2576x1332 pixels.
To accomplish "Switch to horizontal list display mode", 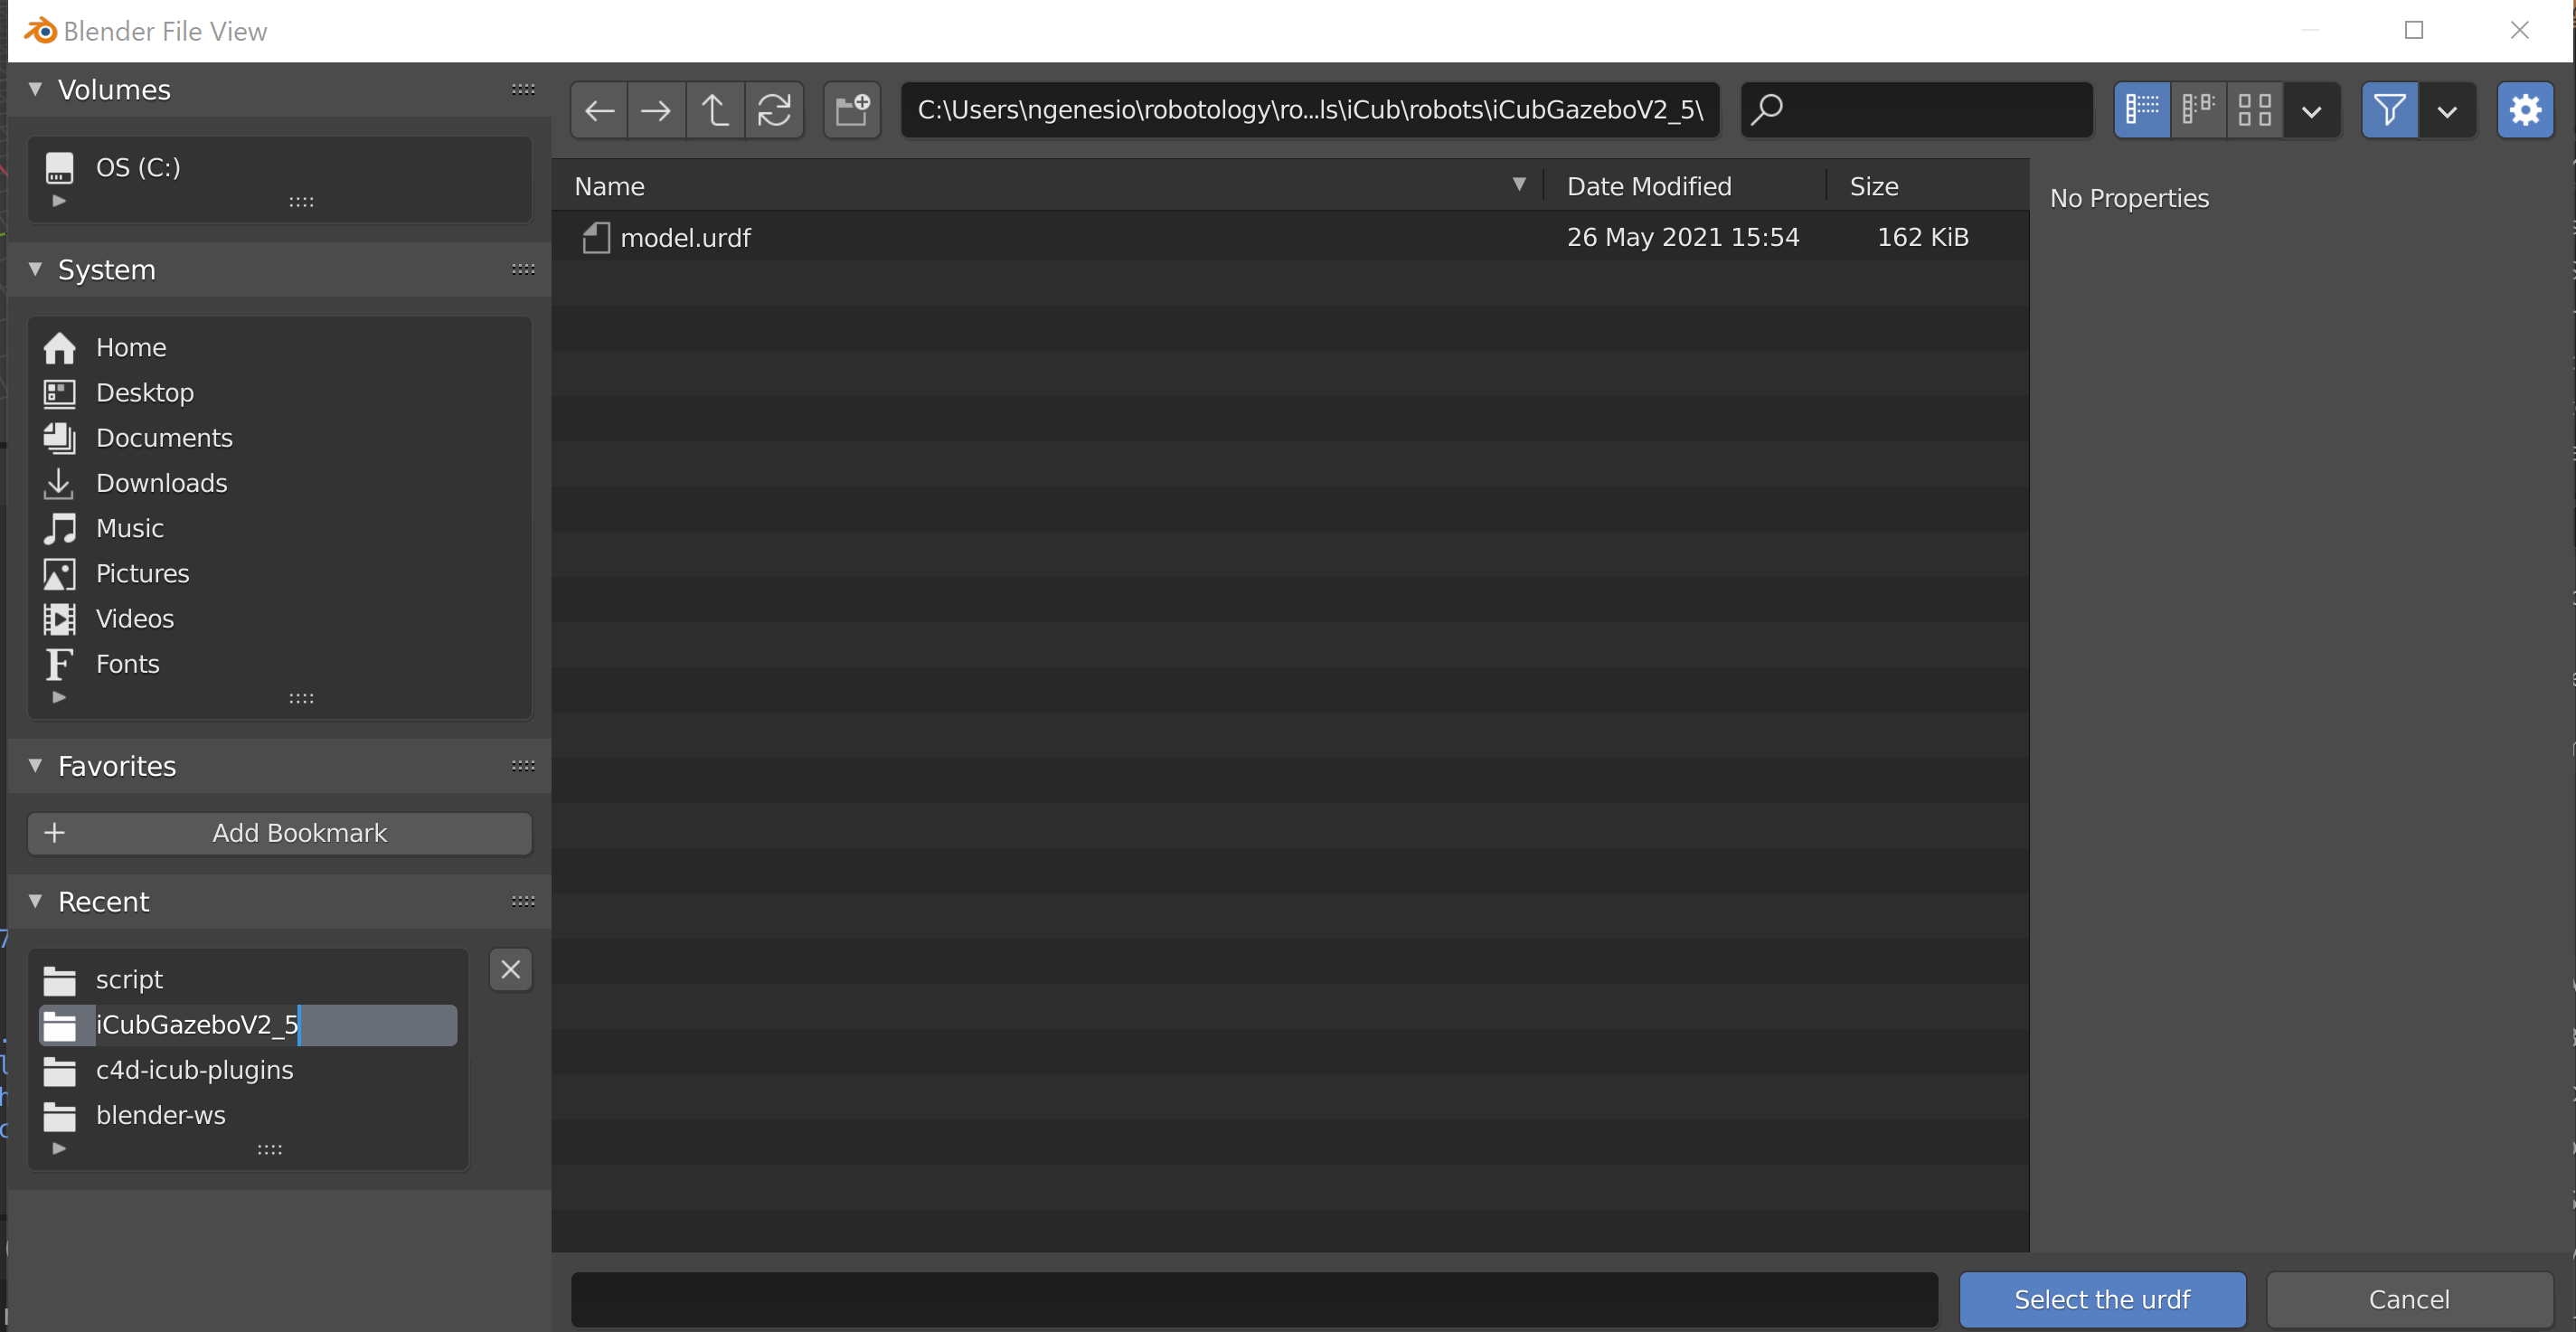I will pos(2198,110).
